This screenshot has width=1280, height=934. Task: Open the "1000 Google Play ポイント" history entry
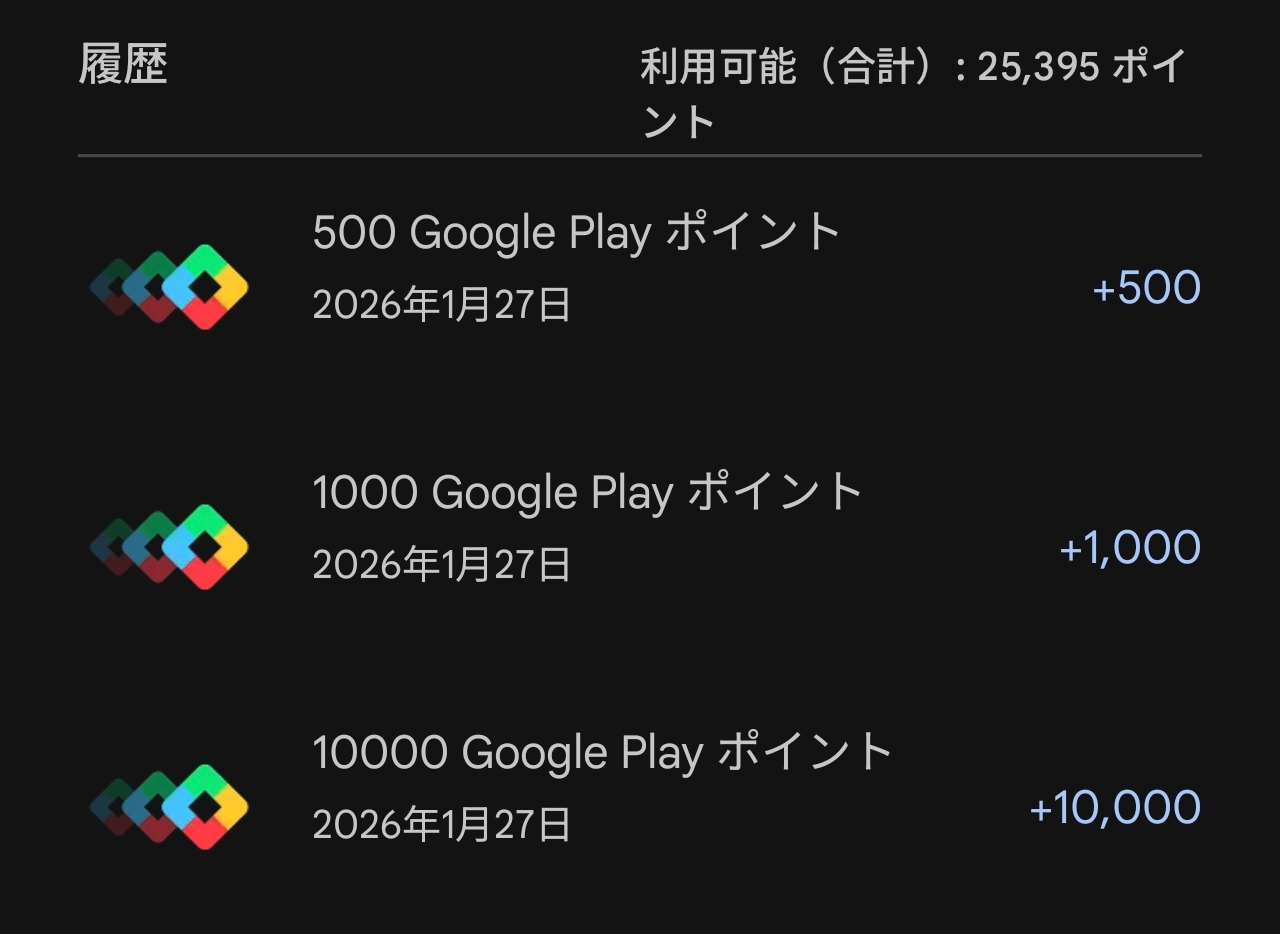tap(587, 493)
